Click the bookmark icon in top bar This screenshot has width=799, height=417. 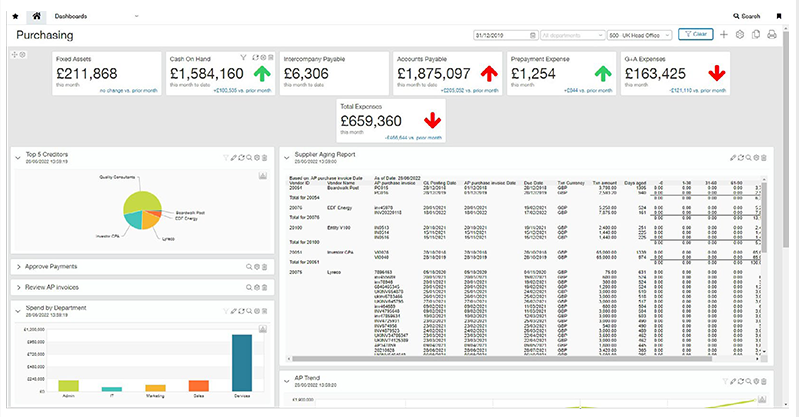pyautogui.click(x=779, y=16)
